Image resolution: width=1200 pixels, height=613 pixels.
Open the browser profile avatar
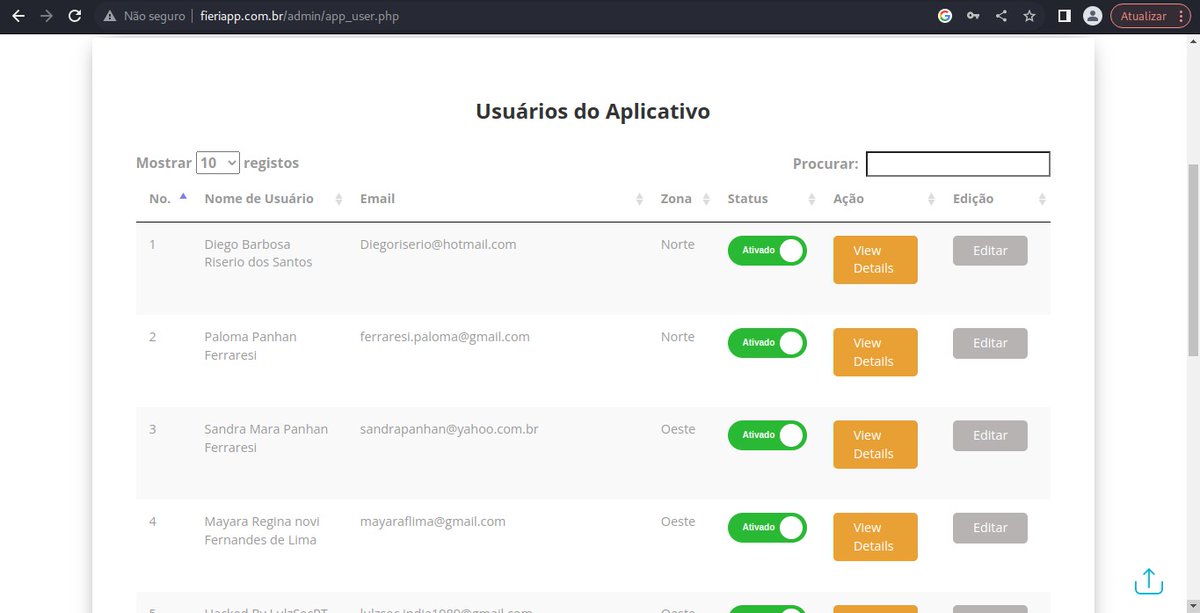(x=1093, y=16)
